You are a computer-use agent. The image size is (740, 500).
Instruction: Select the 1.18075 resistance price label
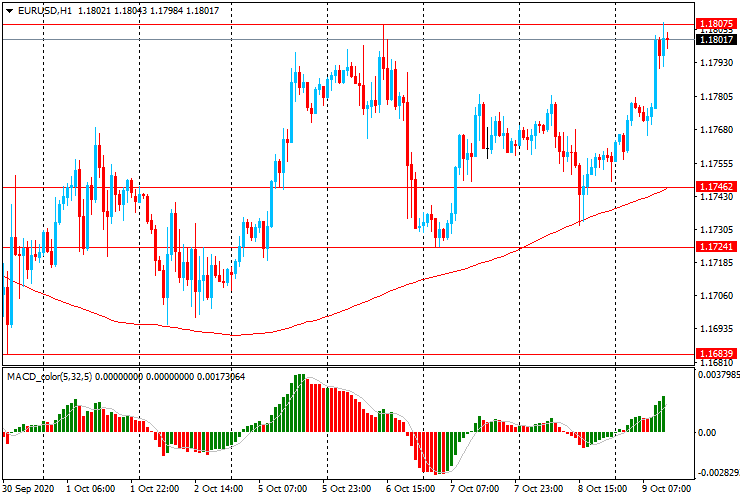coord(716,24)
